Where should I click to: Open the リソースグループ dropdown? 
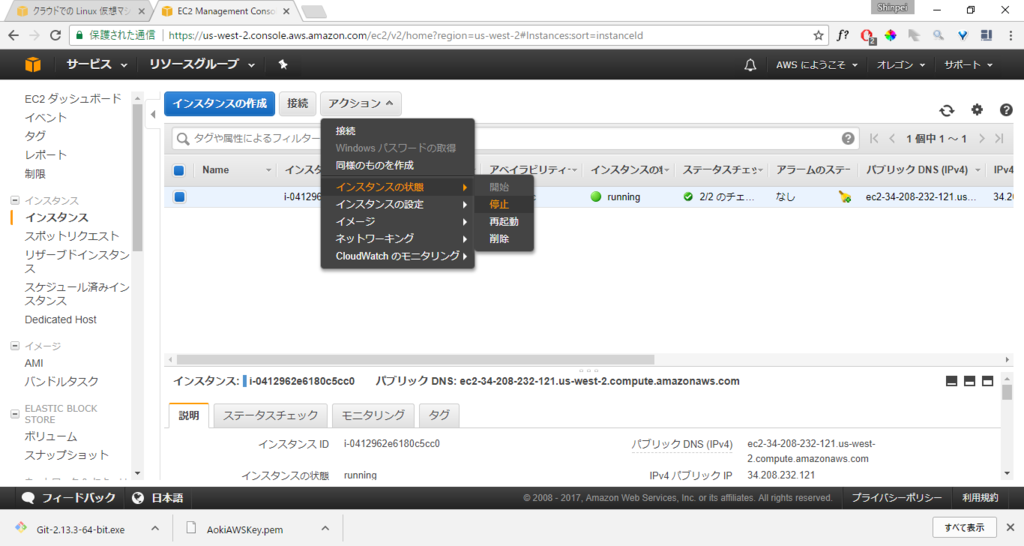(201, 65)
